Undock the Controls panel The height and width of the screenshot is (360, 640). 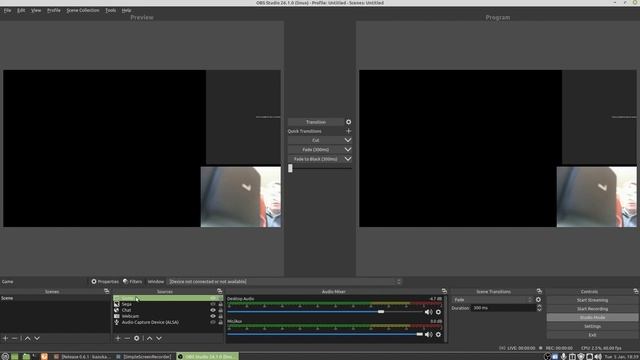pos(636,291)
